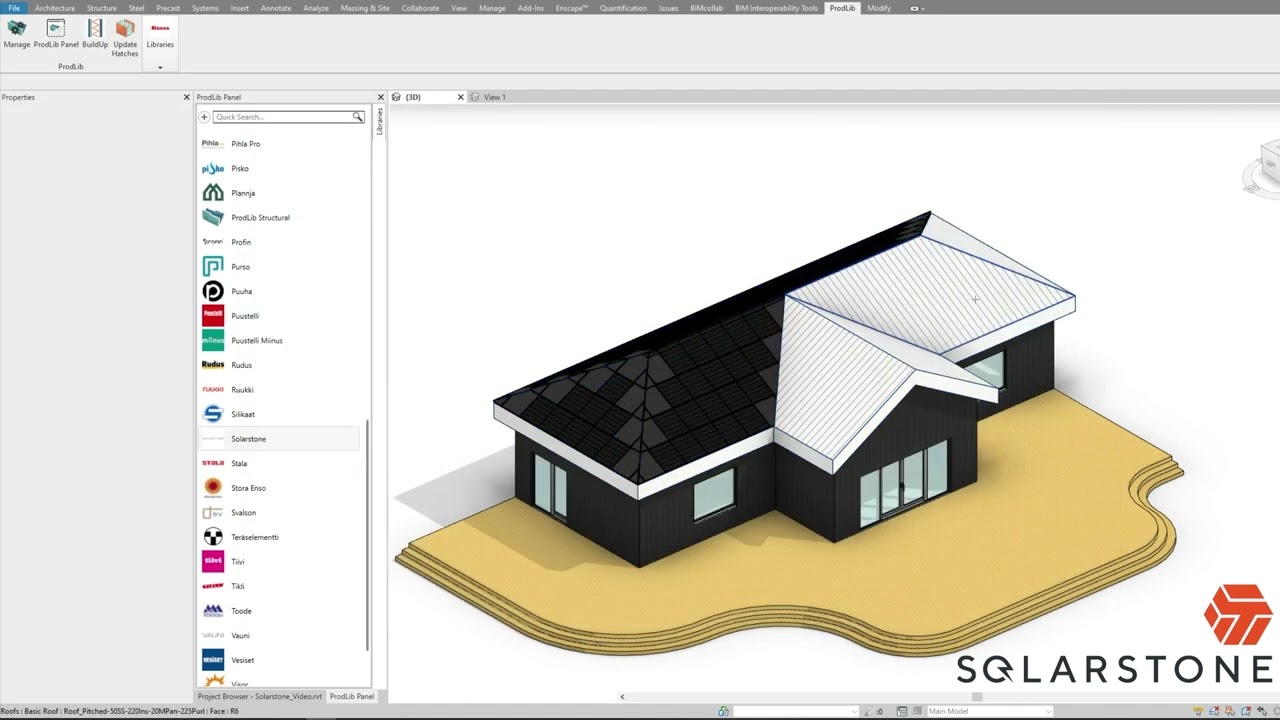The width and height of the screenshot is (1280, 720).
Task: Open the File menu
Action: [x=14, y=8]
